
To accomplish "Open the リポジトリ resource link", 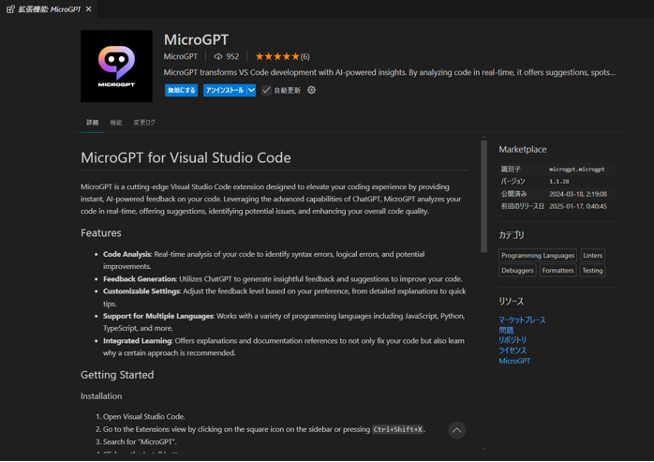I will [x=513, y=340].
